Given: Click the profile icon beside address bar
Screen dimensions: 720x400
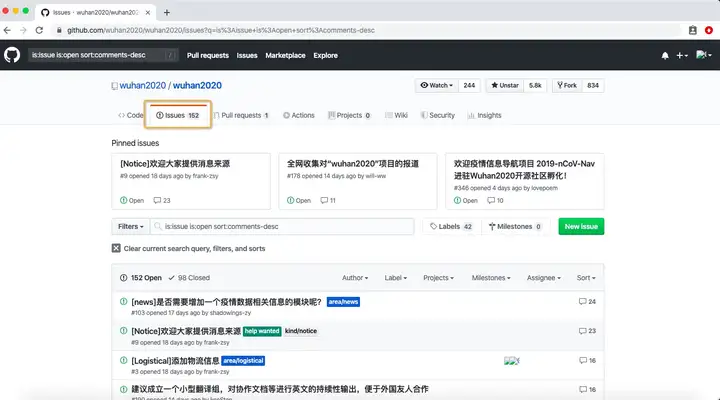Looking at the screenshot, I should (x=692, y=30).
